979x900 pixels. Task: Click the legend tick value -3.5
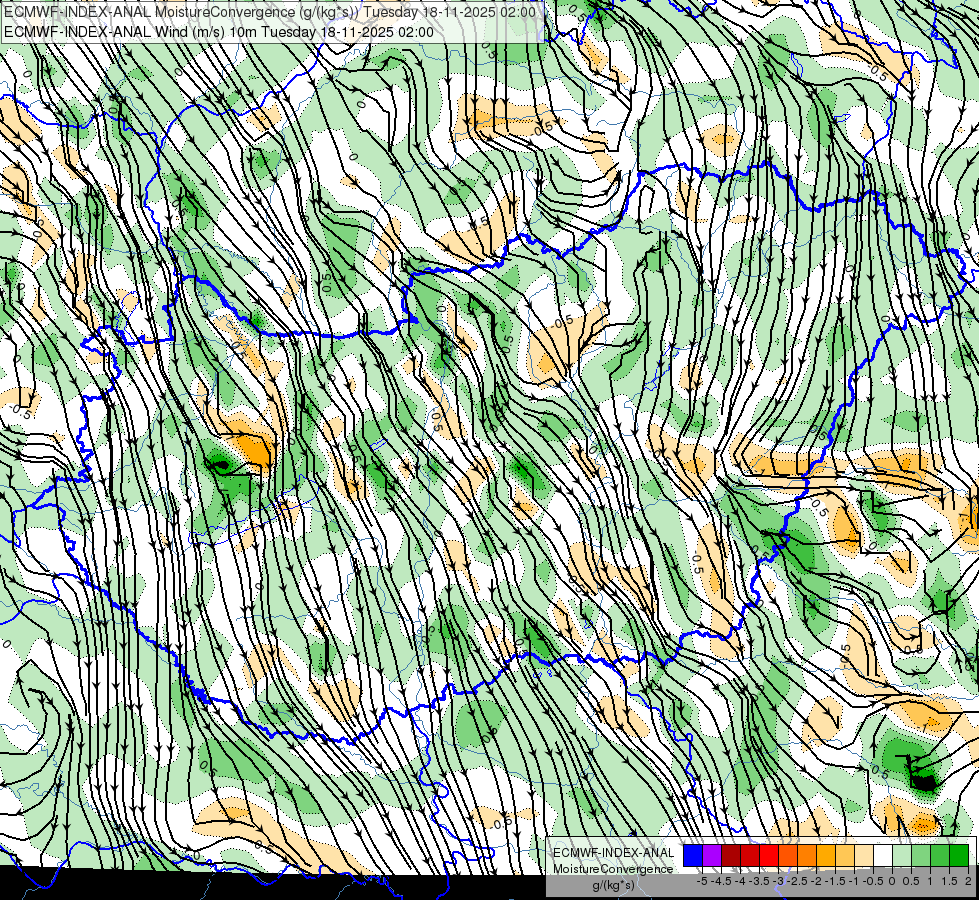[x=759, y=881]
